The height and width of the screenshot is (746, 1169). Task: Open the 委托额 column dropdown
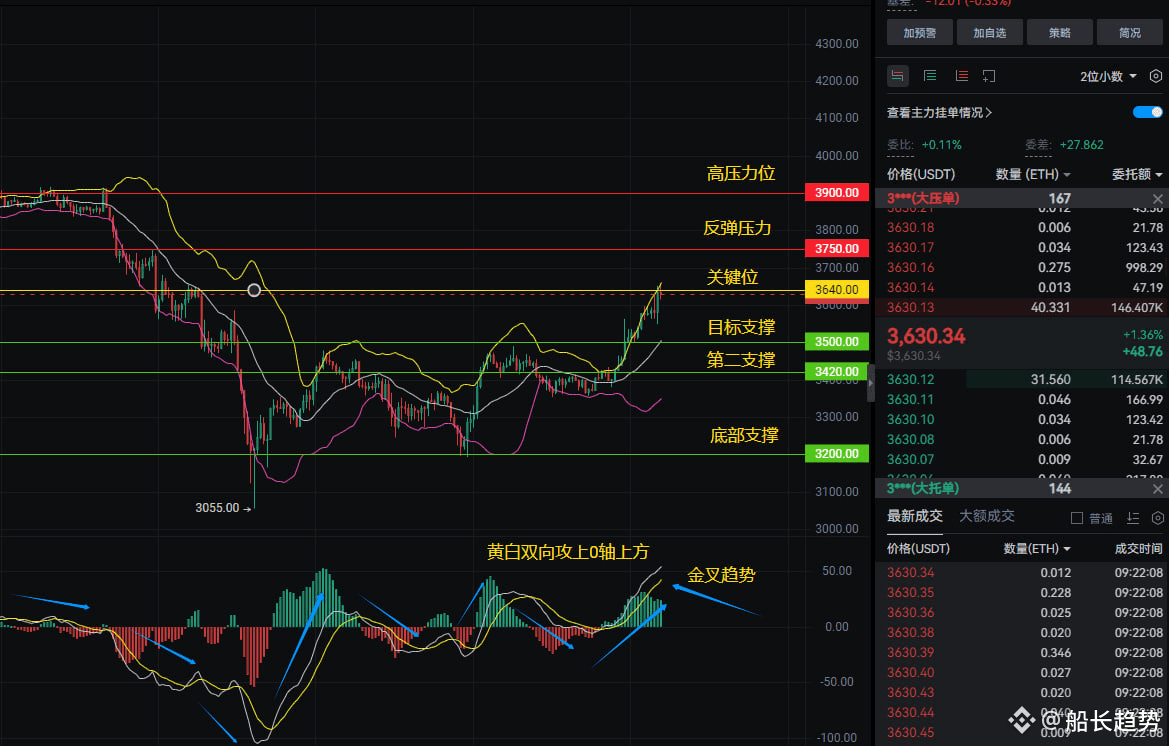click(1137, 174)
